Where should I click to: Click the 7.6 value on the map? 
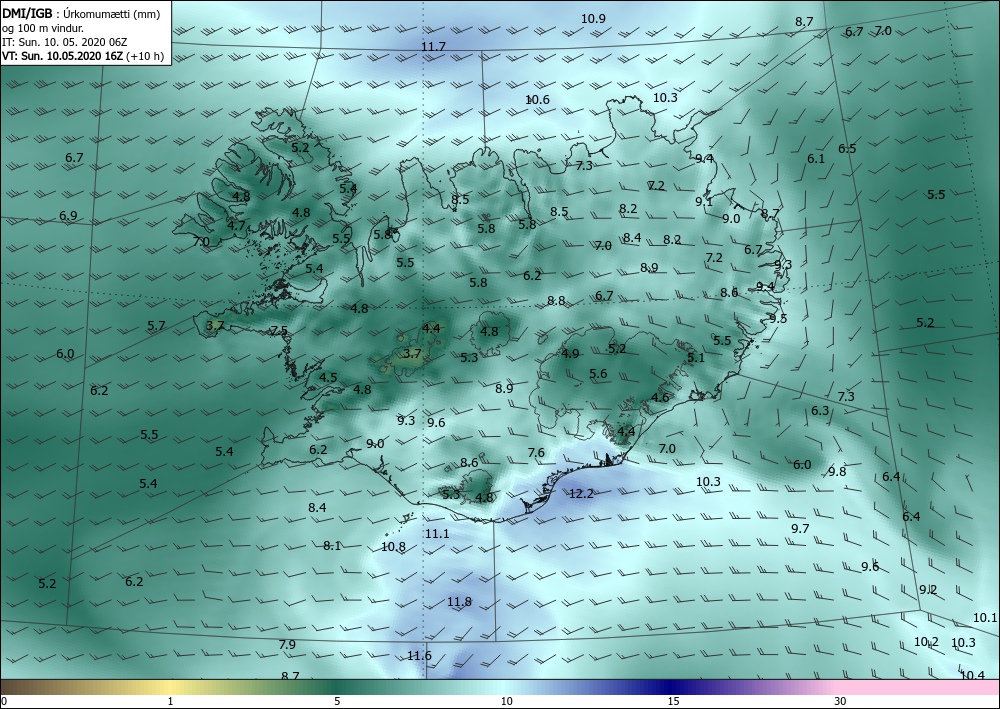(x=536, y=453)
